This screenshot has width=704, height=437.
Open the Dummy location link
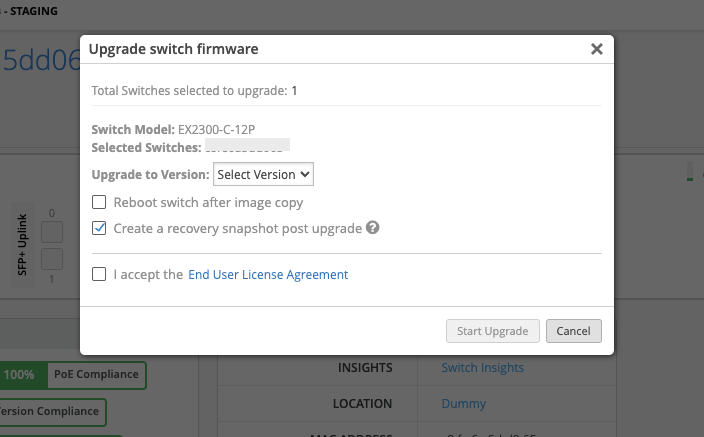pos(463,404)
